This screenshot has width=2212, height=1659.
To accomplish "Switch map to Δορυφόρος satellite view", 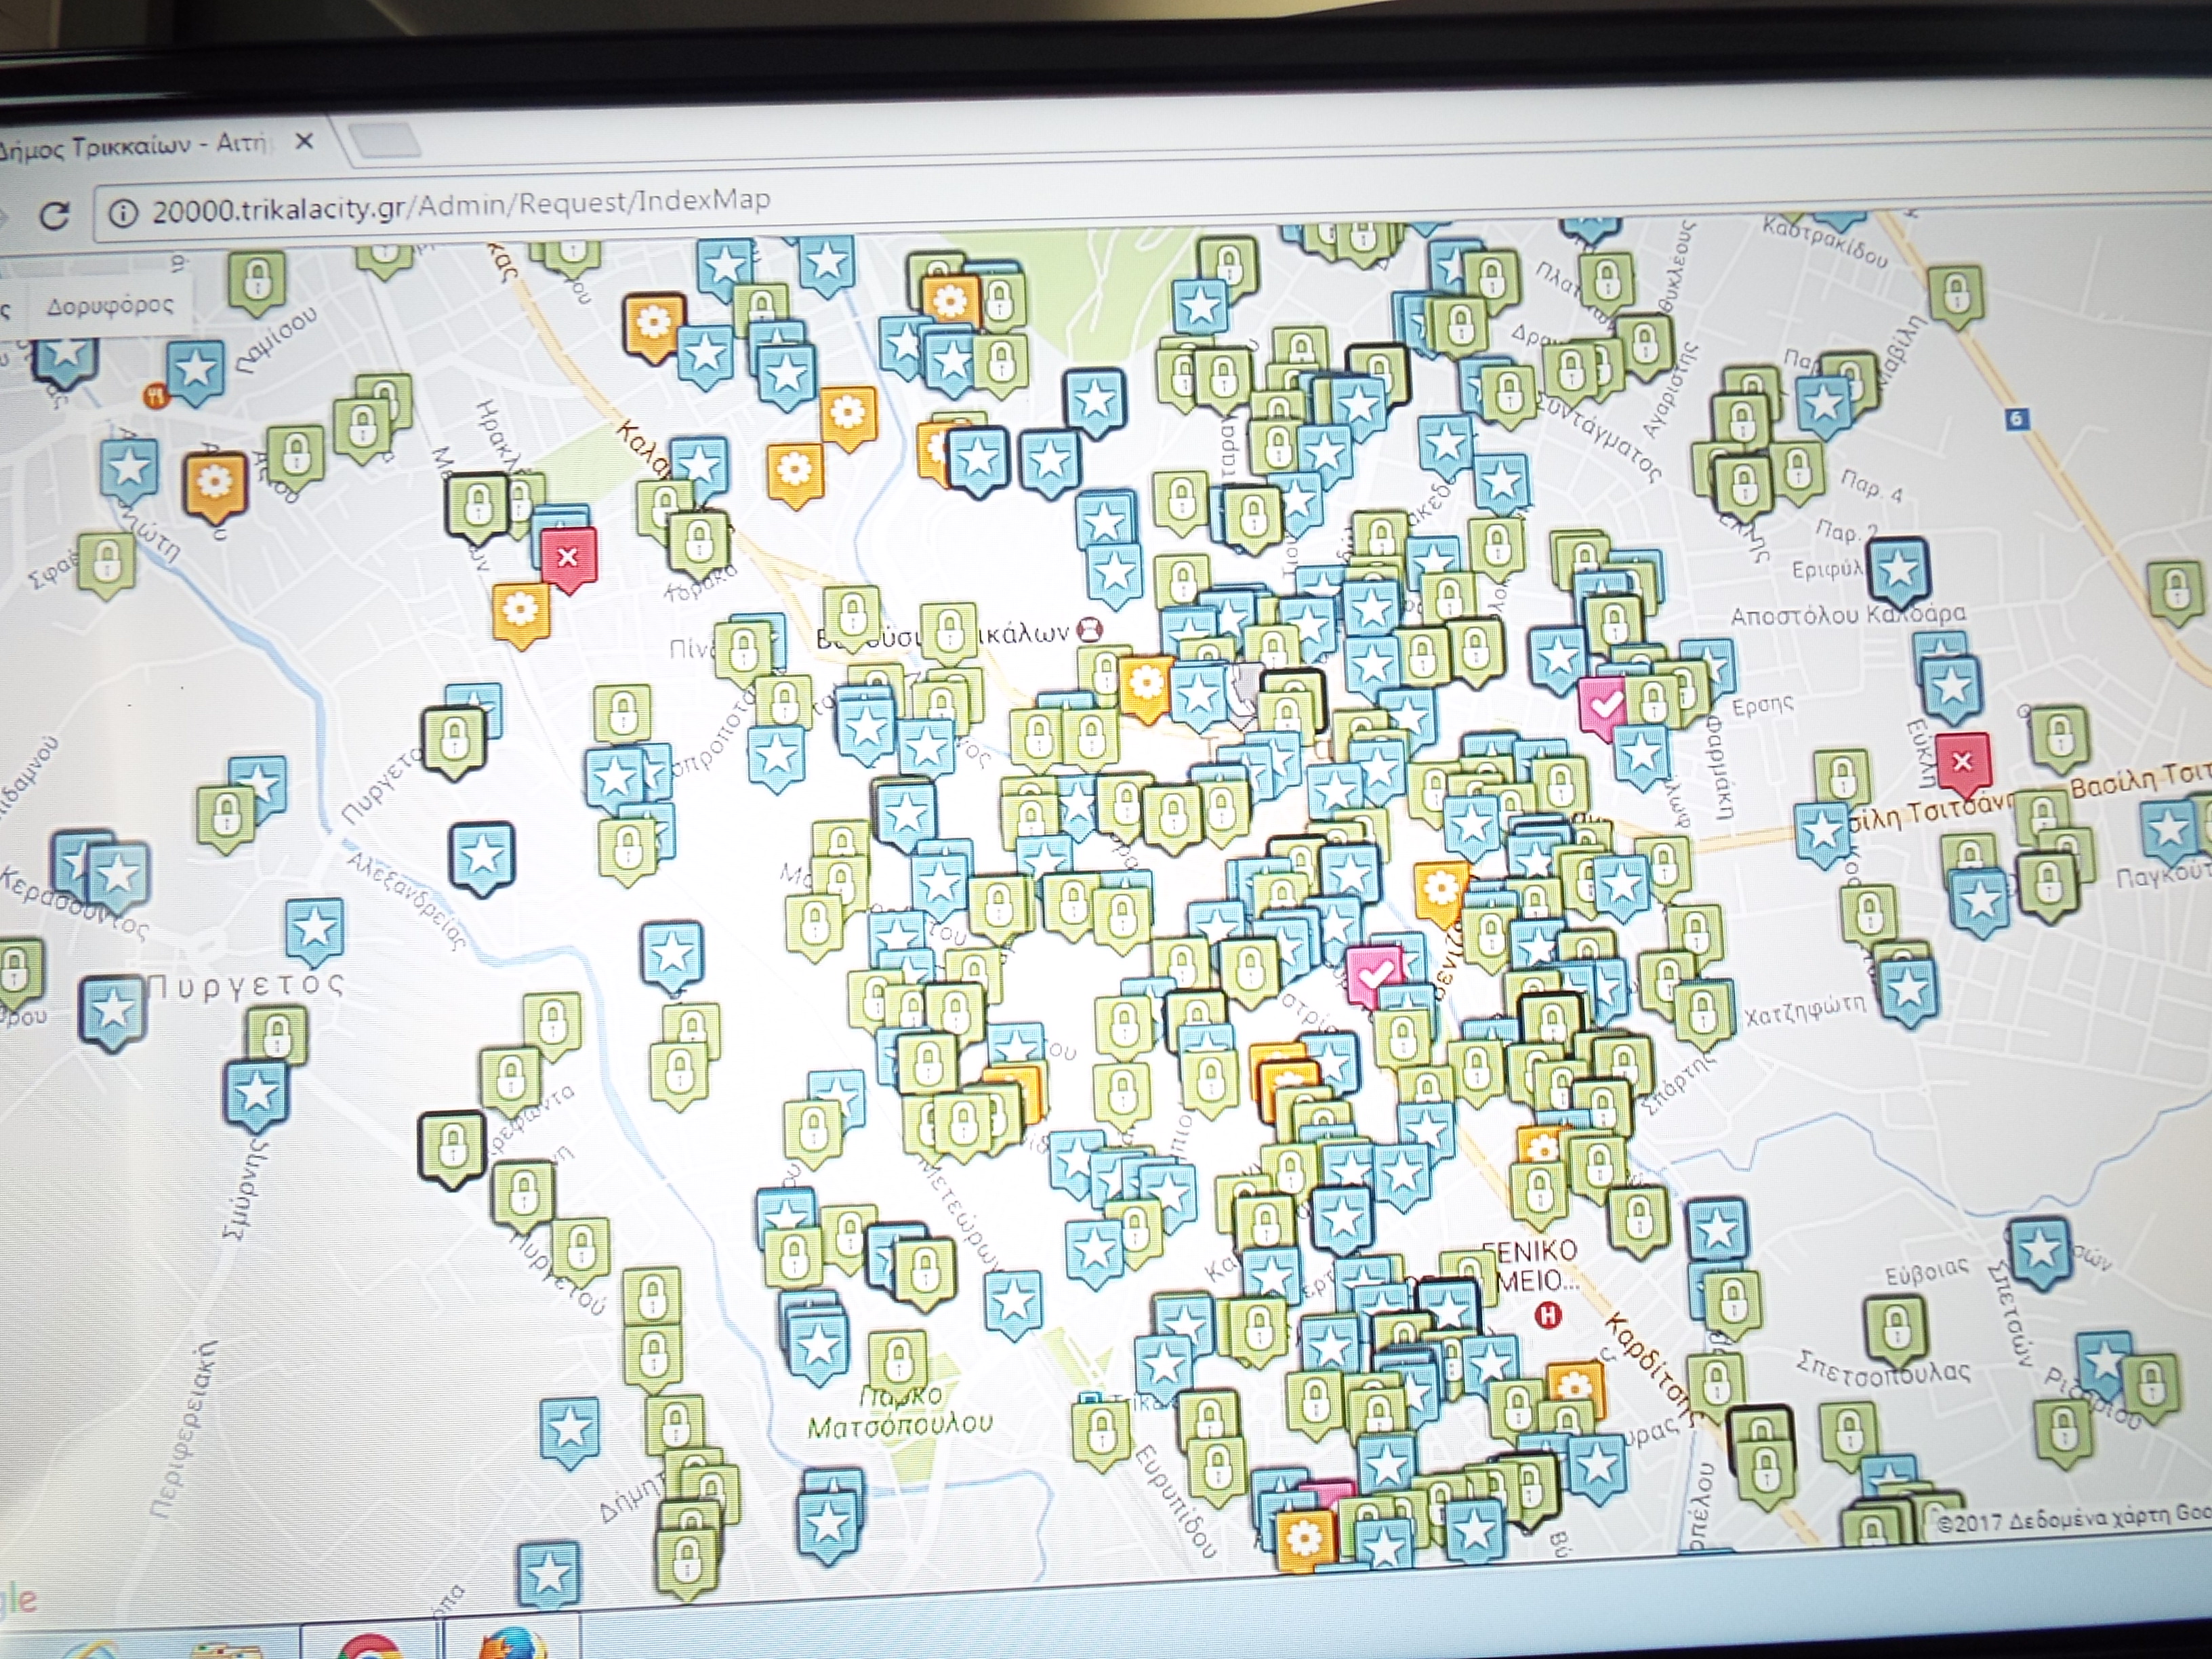I will [x=110, y=305].
